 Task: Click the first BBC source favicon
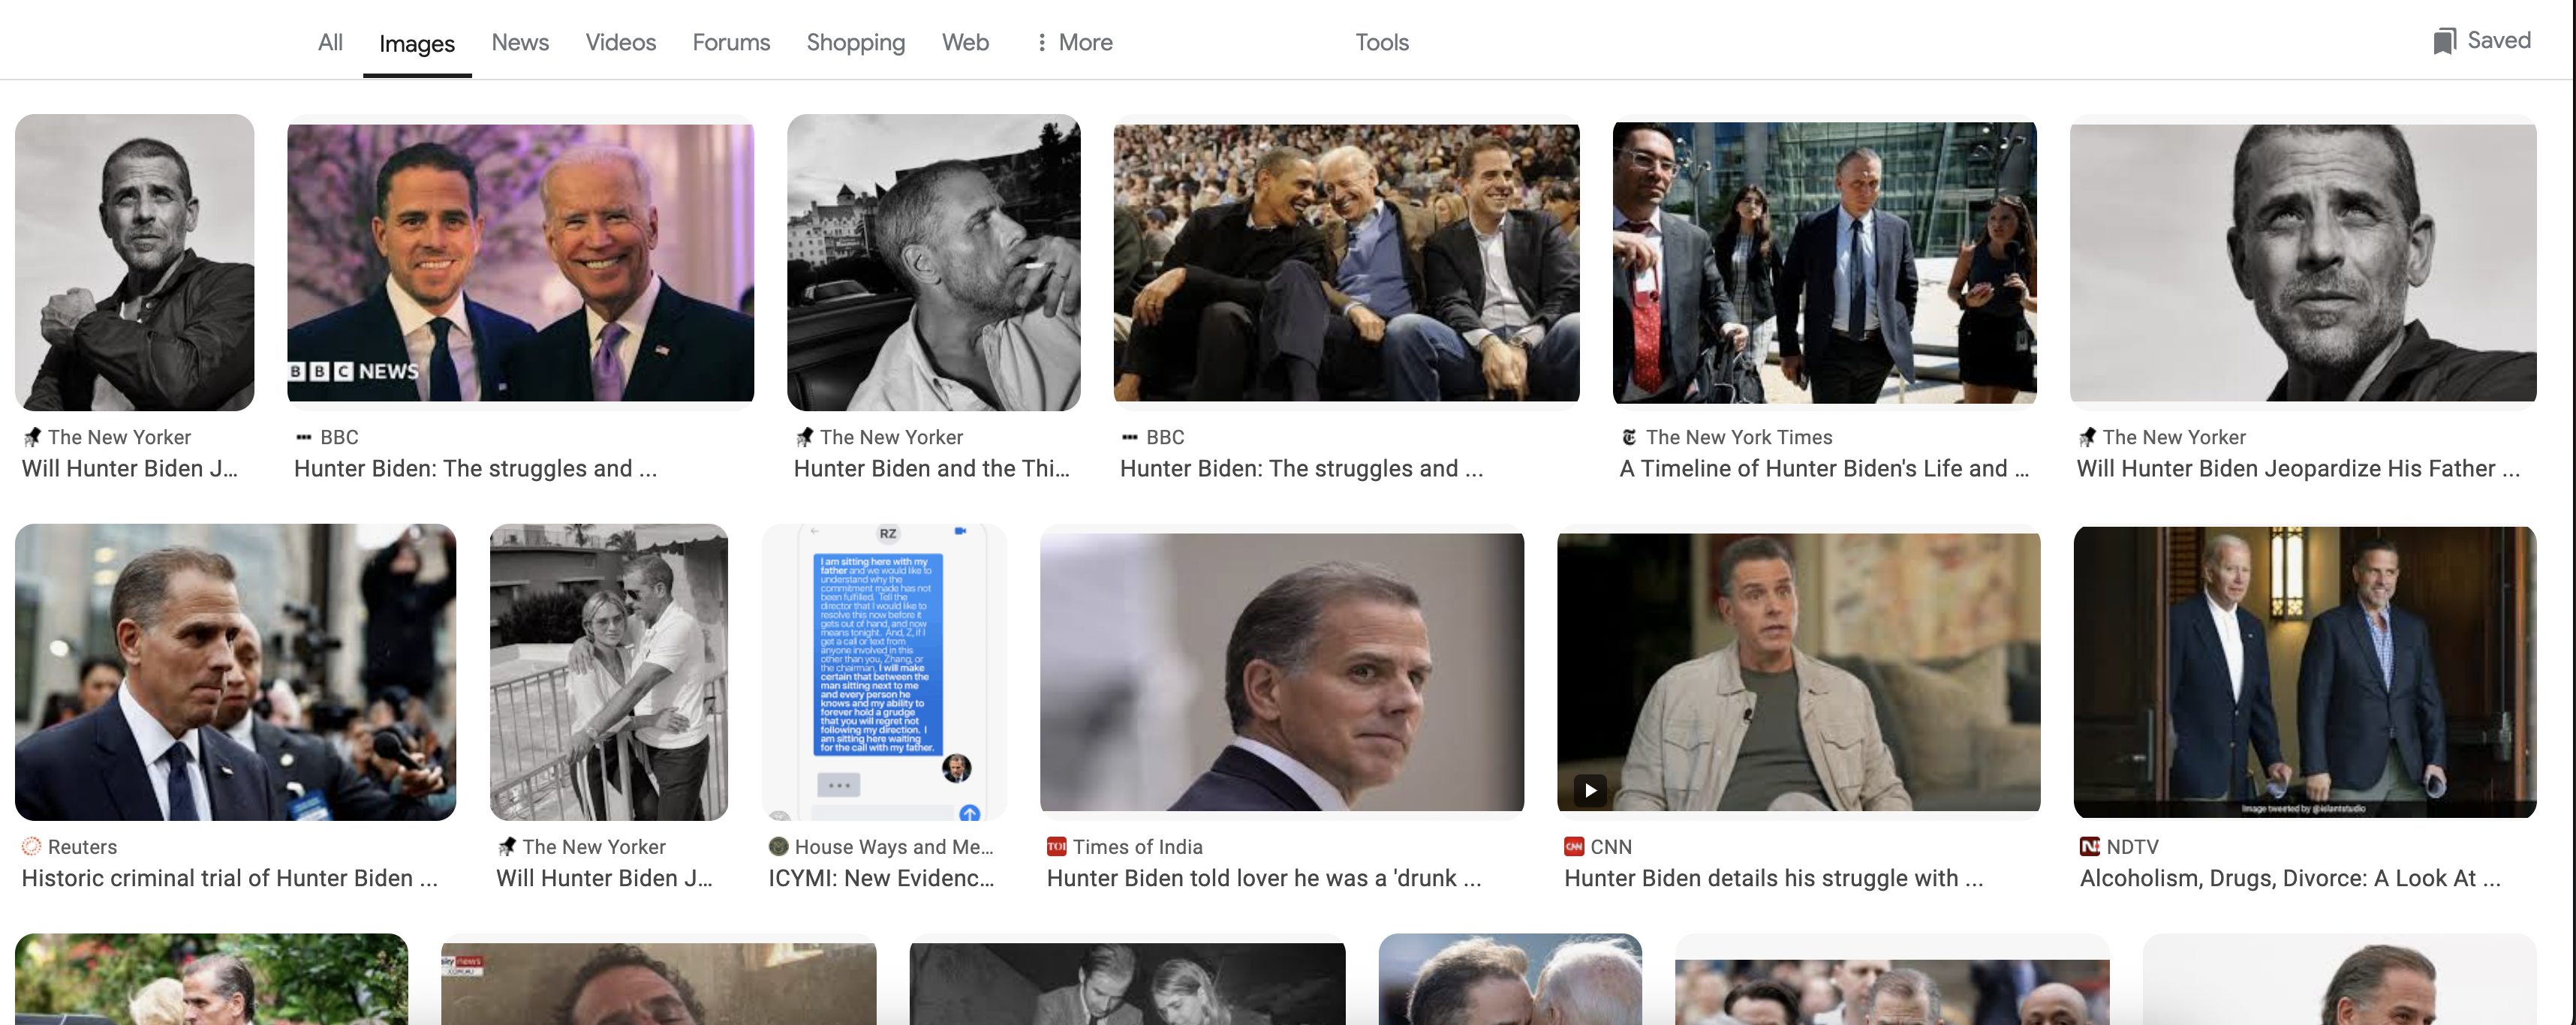304,437
